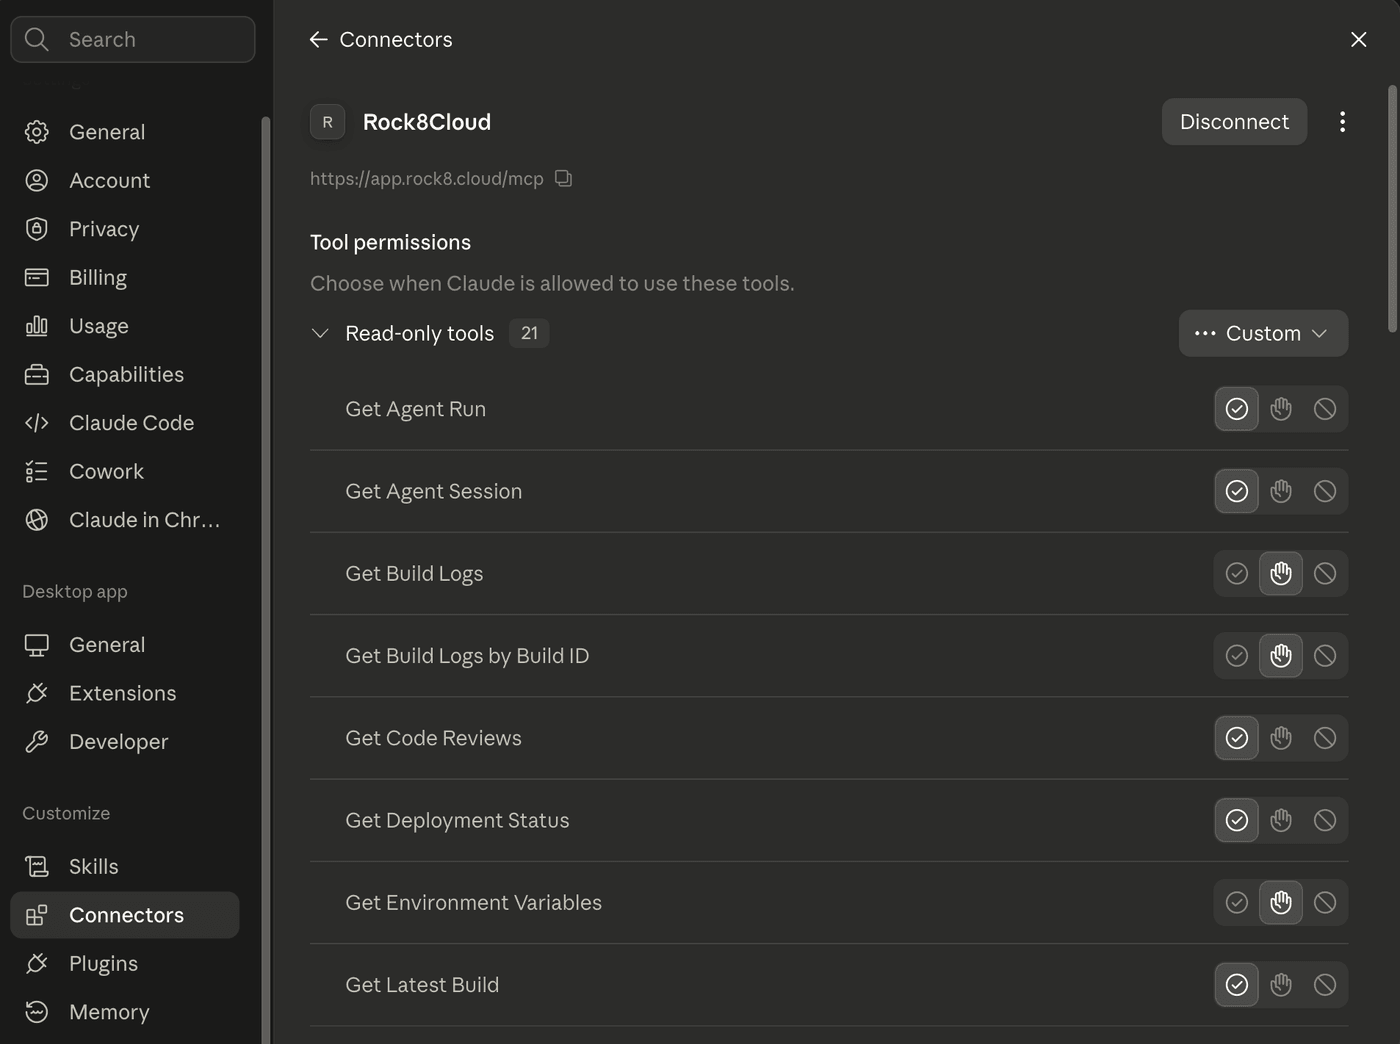Block the Get Environment Variables tool
The image size is (1400, 1044).
[1325, 903]
